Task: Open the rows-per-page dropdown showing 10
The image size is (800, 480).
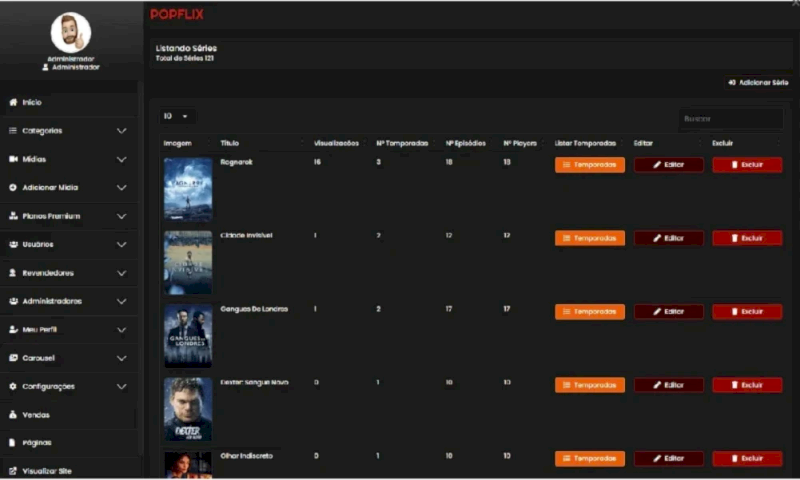Action: pyautogui.click(x=176, y=116)
